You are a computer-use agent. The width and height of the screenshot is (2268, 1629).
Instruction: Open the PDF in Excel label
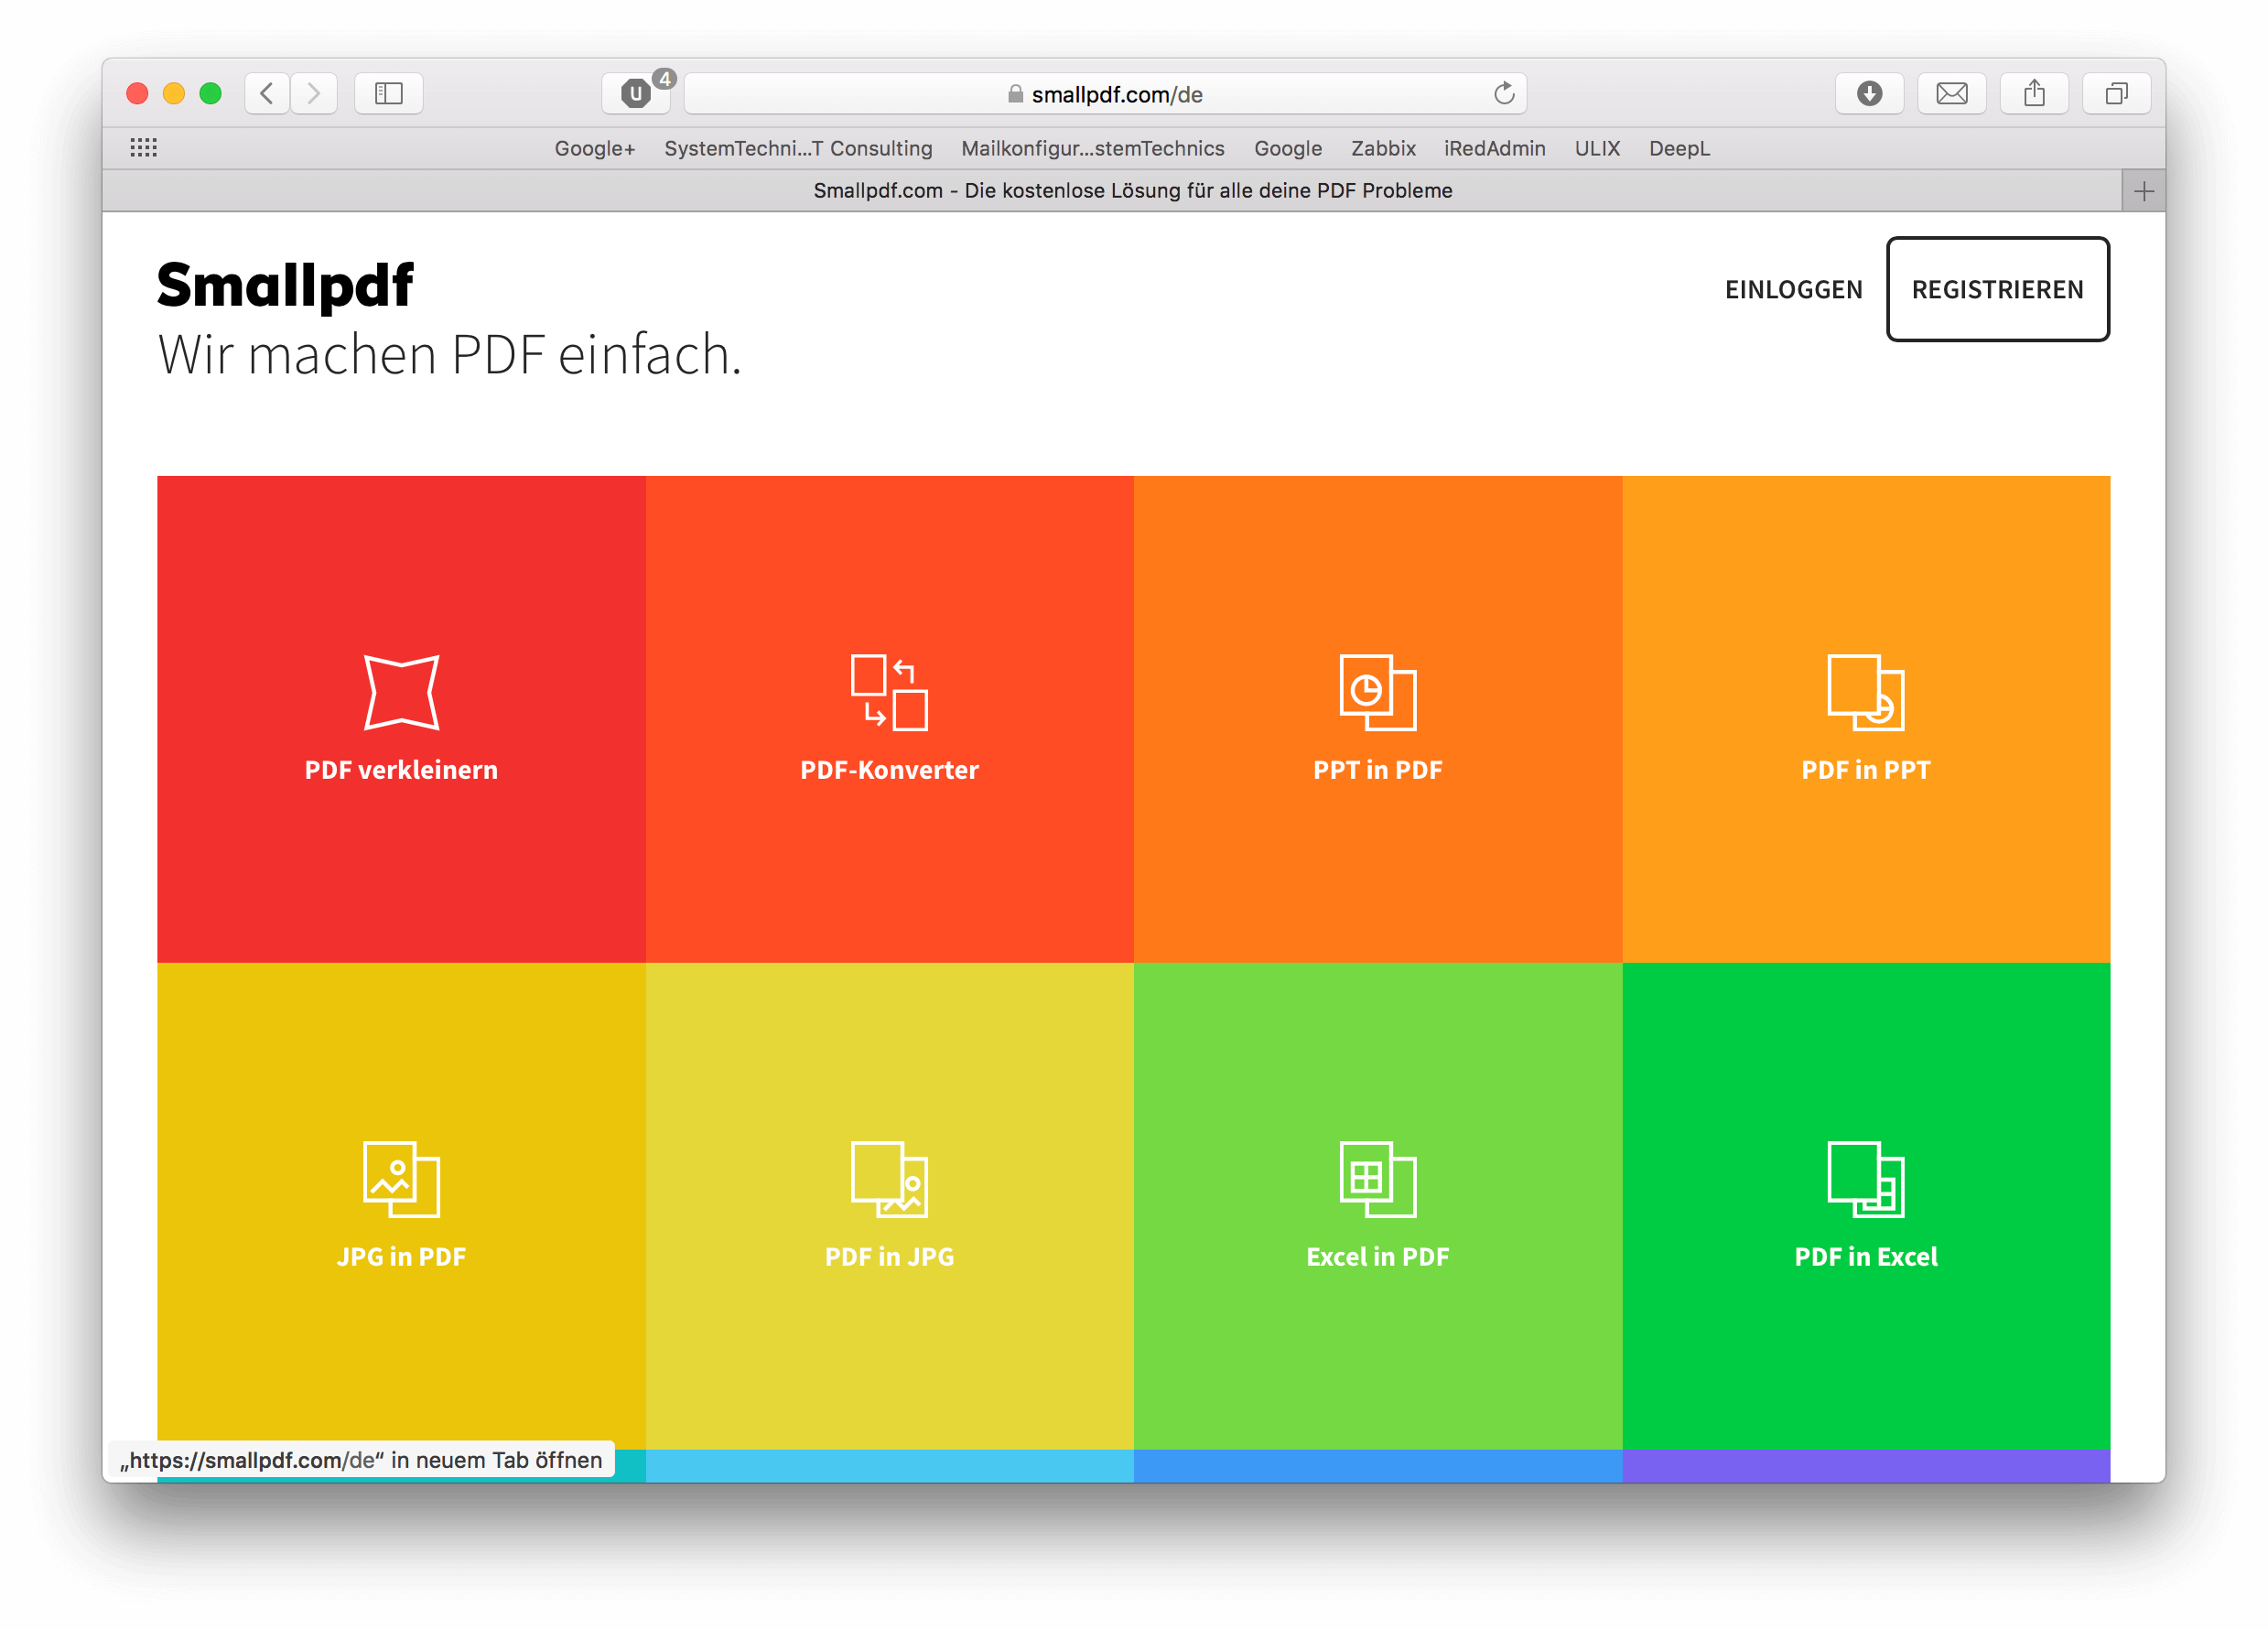click(x=1865, y=1257)
